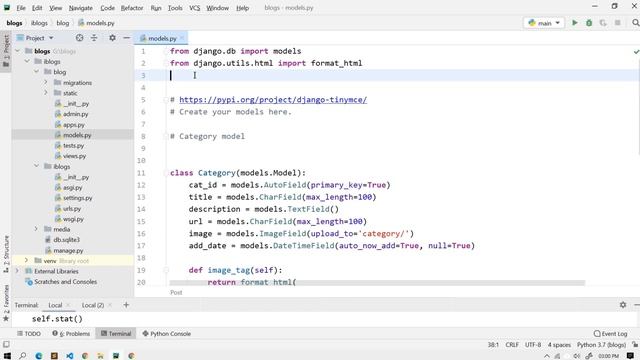Collapse the blog app folder
The width and height of the screenshot is (640, 360).
tap(36, 72)
